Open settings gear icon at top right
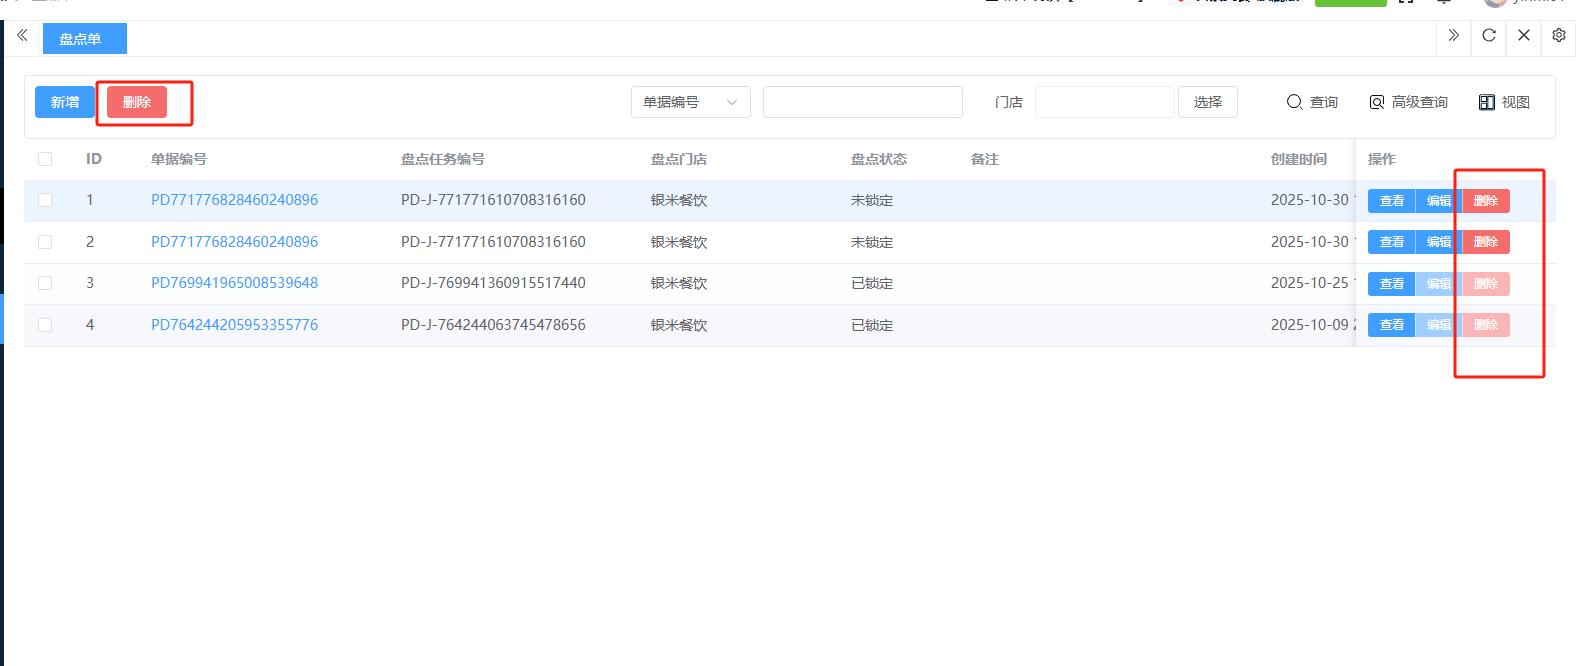 tap(1558, 35)
